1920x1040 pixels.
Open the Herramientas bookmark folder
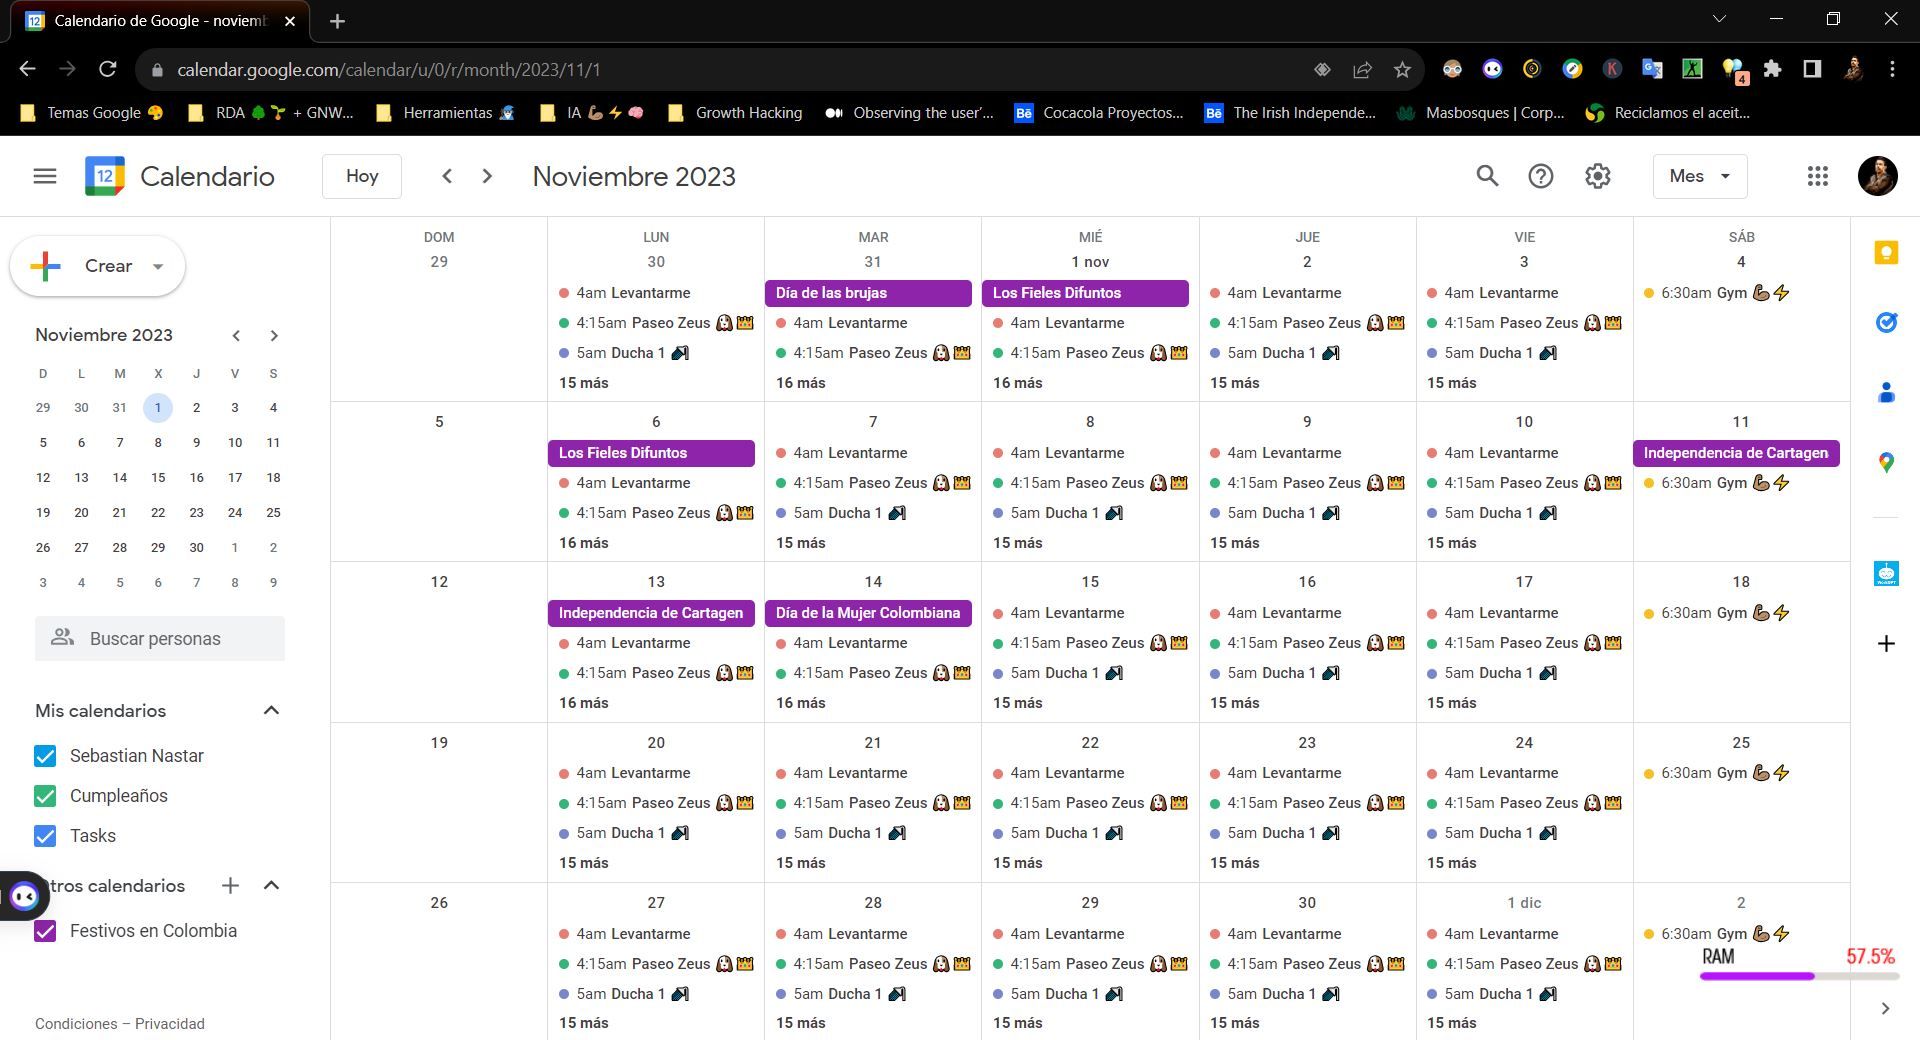[x=445, y=113]
